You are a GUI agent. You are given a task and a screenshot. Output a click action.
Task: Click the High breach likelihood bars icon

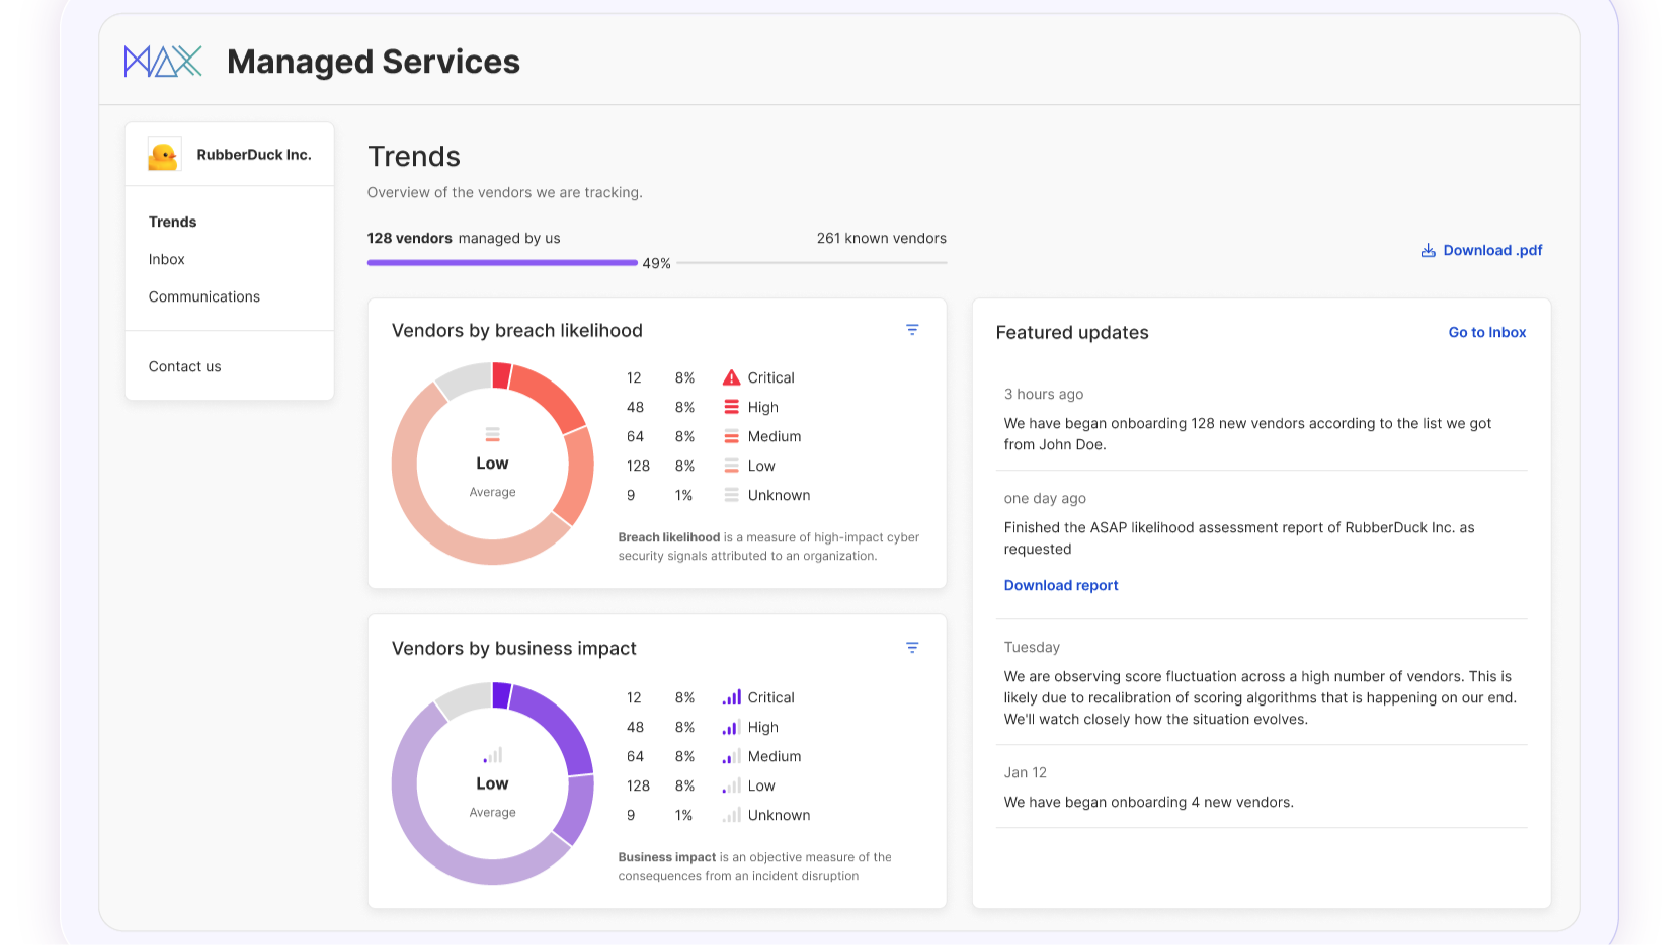(x=731, y=407)
